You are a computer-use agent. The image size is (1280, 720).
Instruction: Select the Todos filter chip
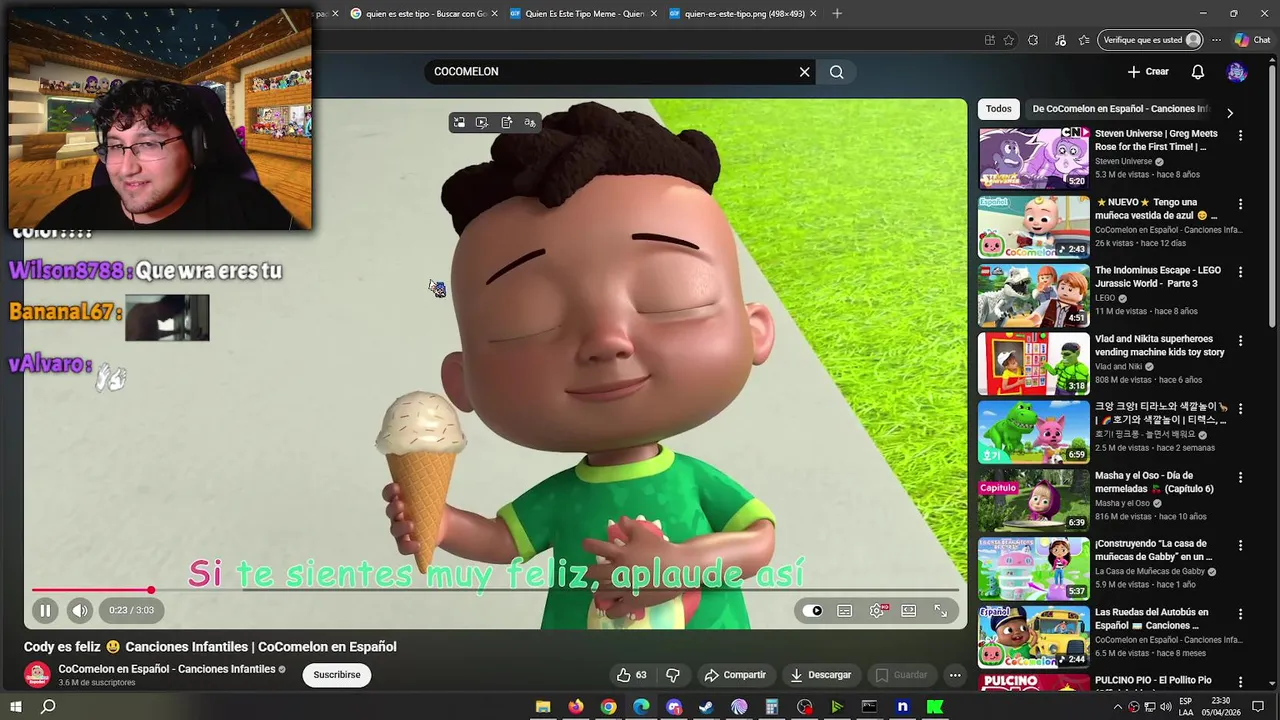click(x=999, y=109)
